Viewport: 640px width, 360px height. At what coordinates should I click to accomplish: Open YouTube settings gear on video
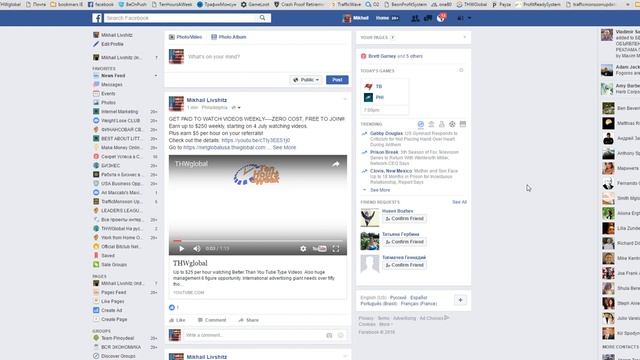(303, 249)
